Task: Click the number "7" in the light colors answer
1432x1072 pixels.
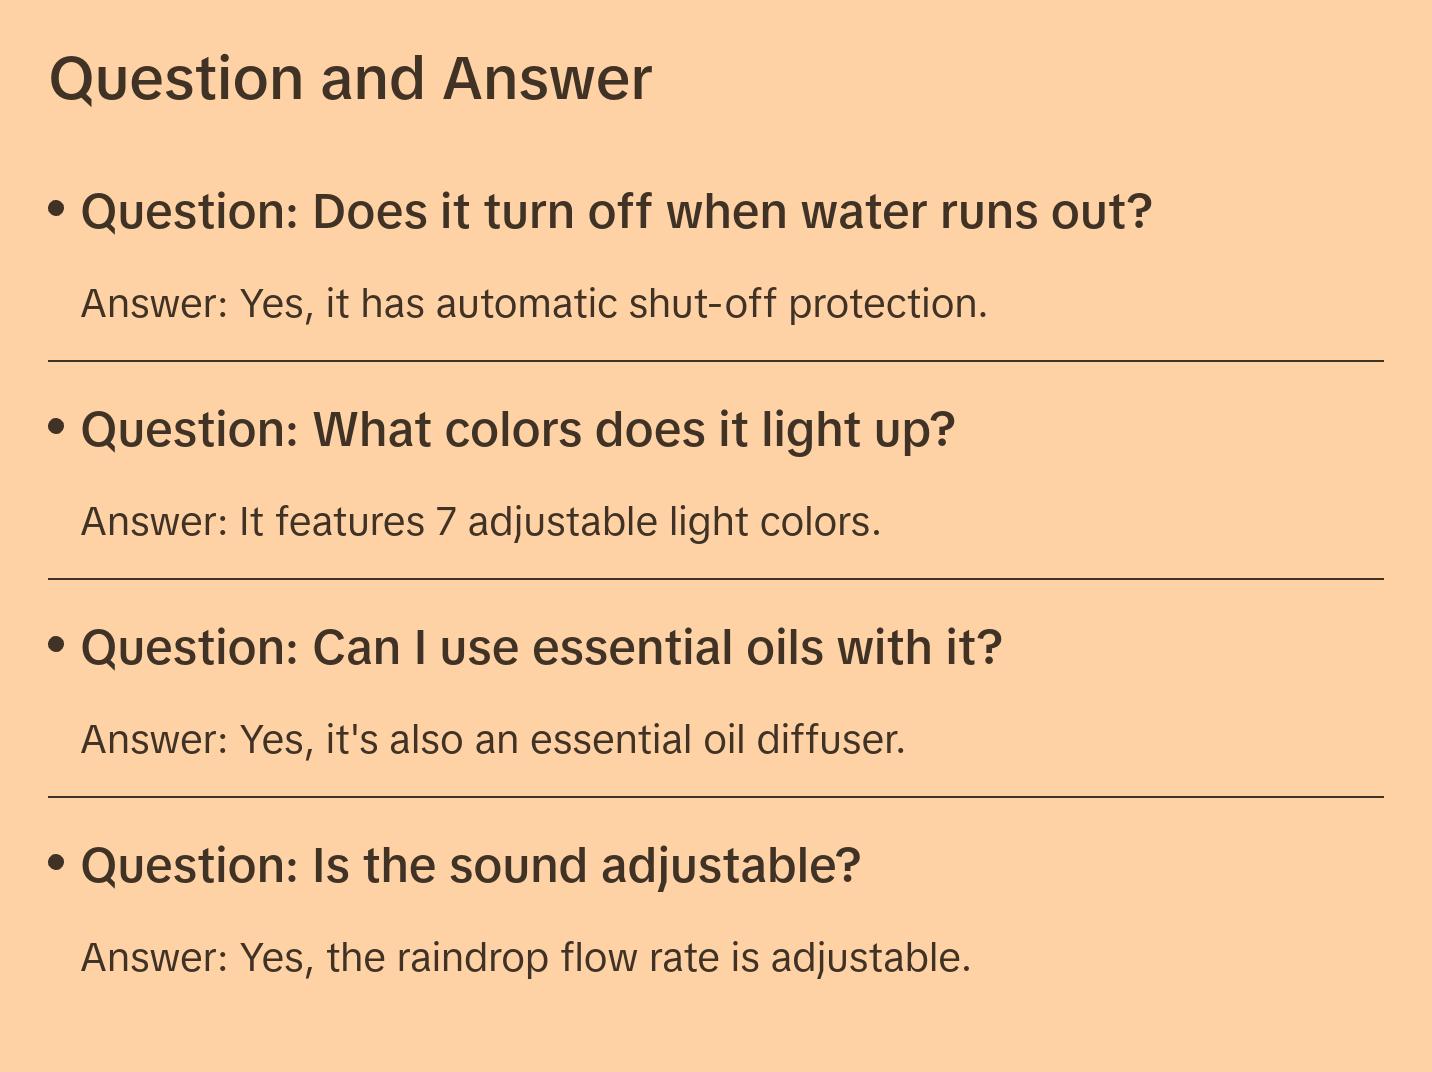Action: (445, 522)
